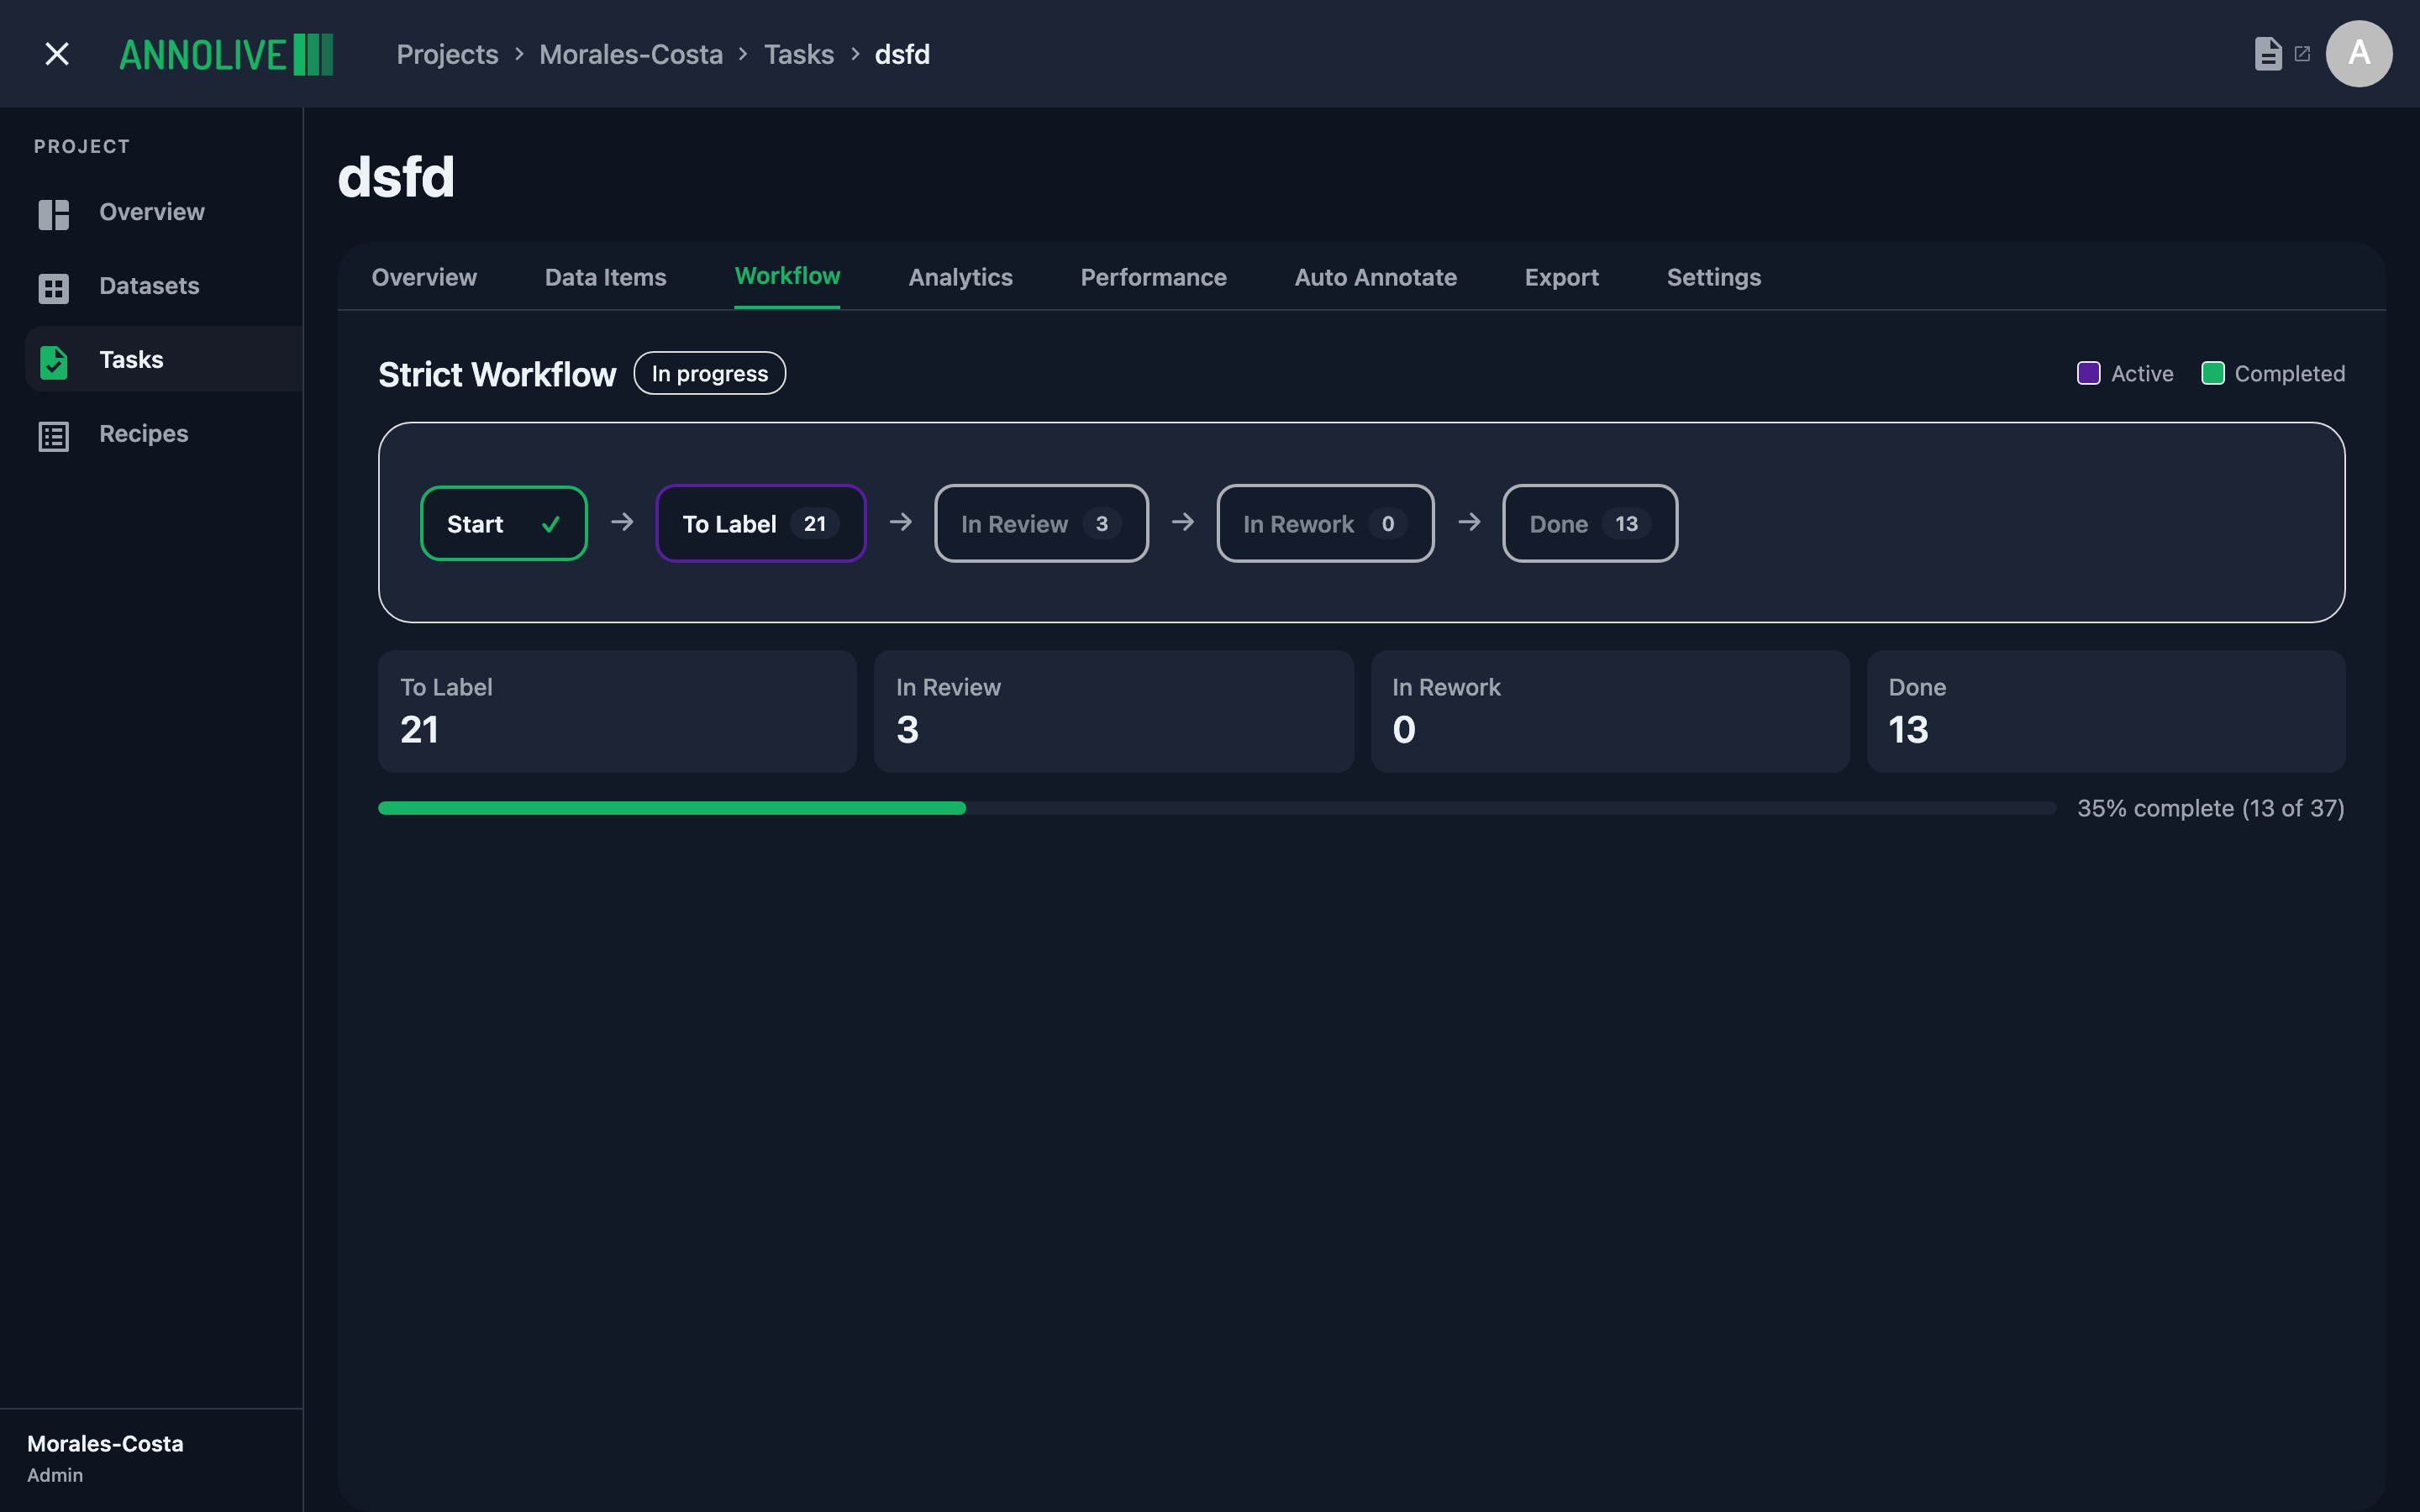Open Datasets in the sidebar
Viewport: 2420px width, 1512px height.
(165, 287)
